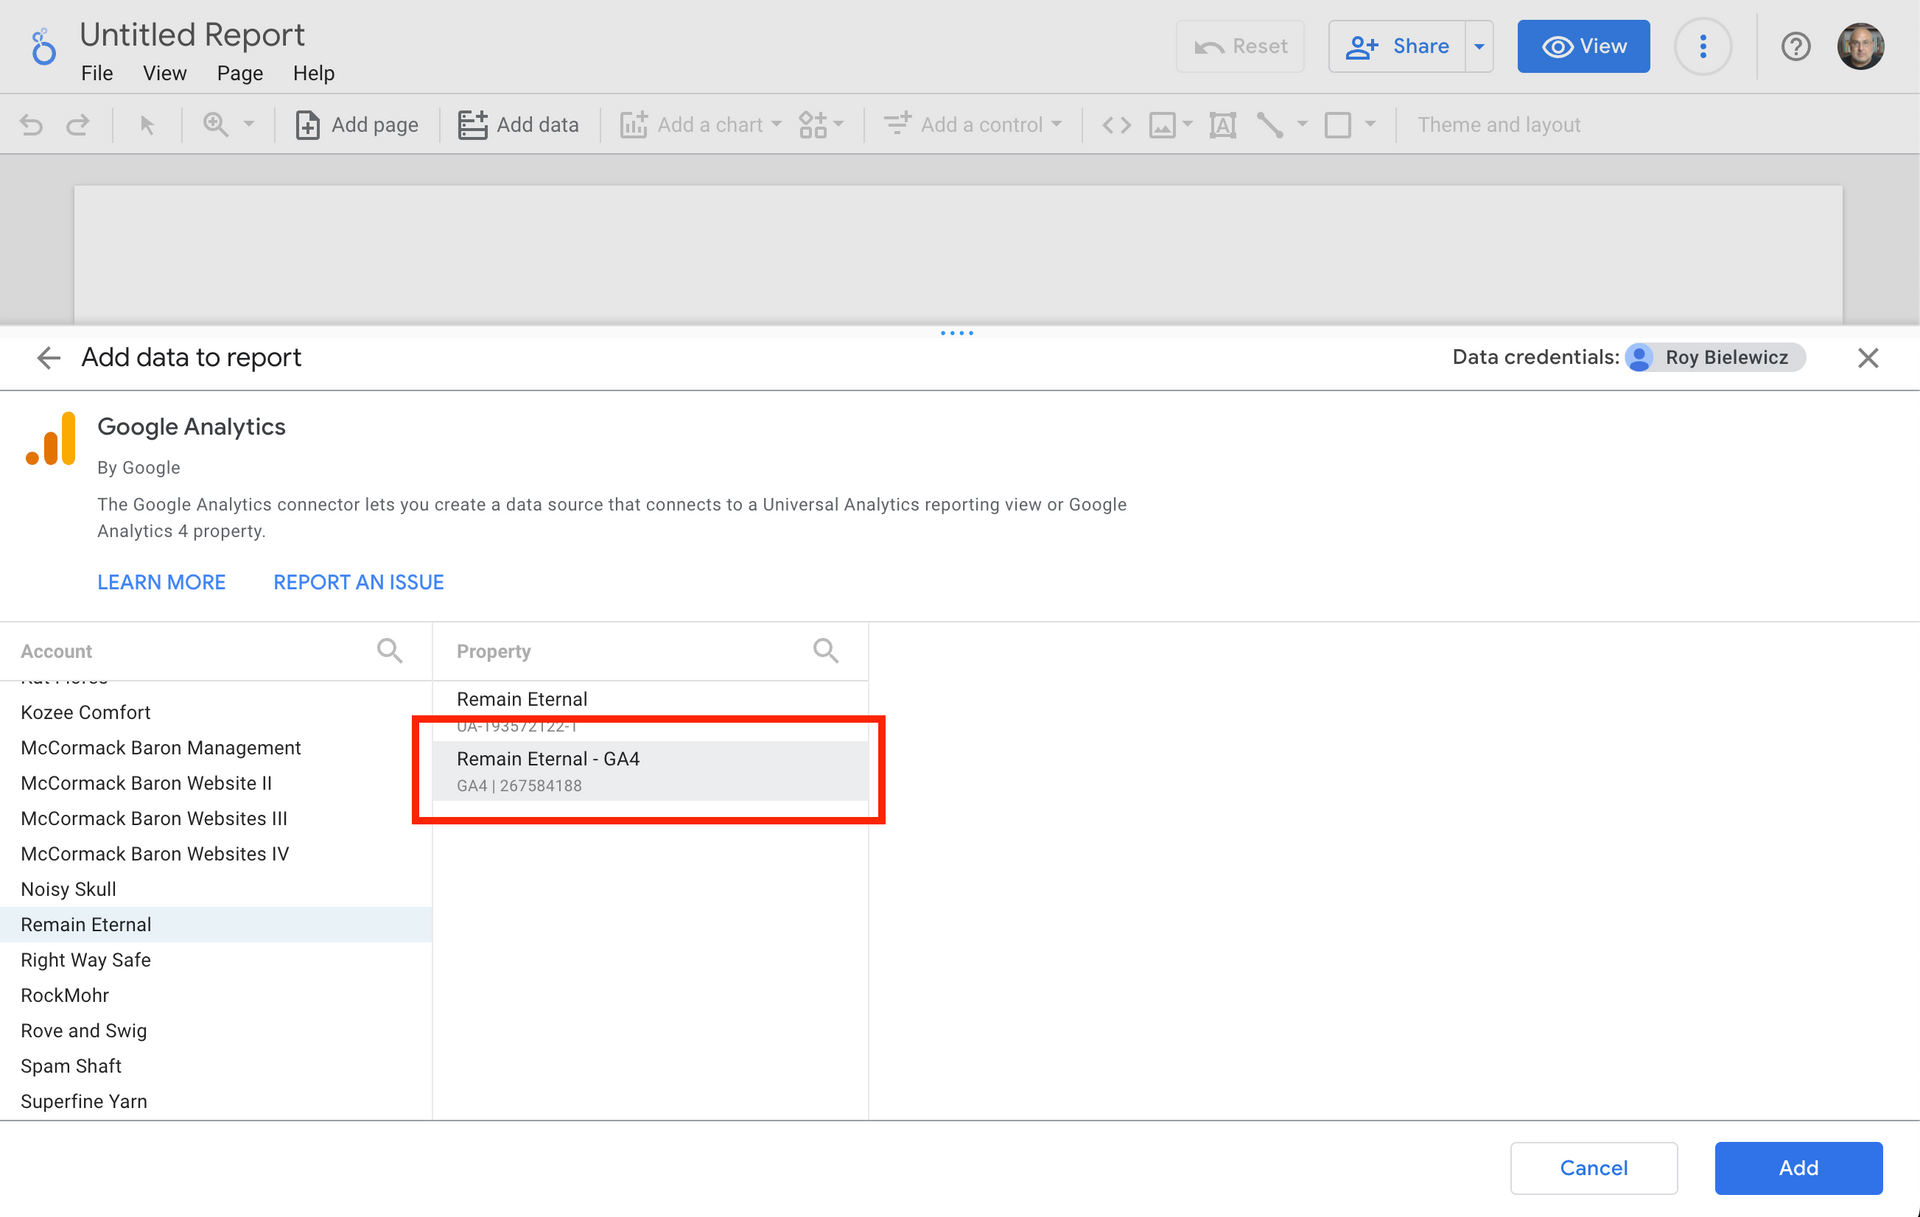The width and height of the screenshot is (1920, 1217).
Task: Click the undo arrow icon
Action: [x=32, y=125]
